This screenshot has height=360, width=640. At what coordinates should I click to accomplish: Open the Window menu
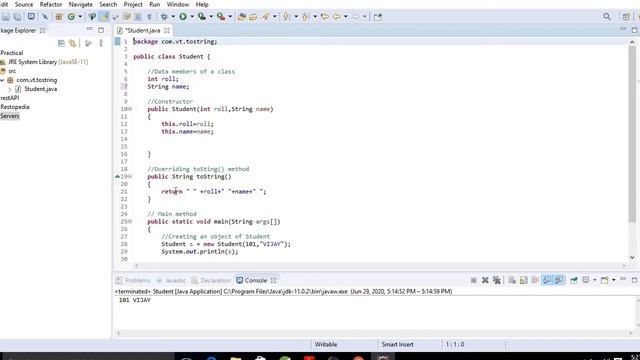tap(178, 4)
